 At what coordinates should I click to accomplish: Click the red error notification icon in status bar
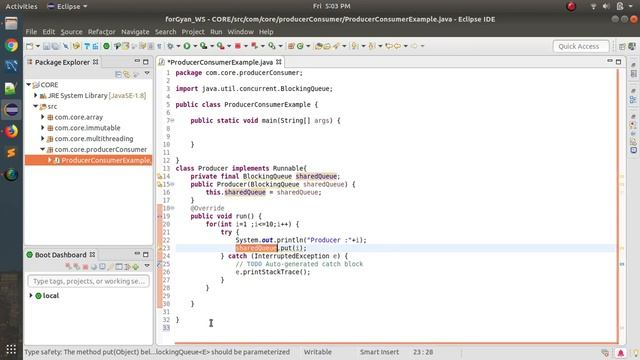pos(621,353)
